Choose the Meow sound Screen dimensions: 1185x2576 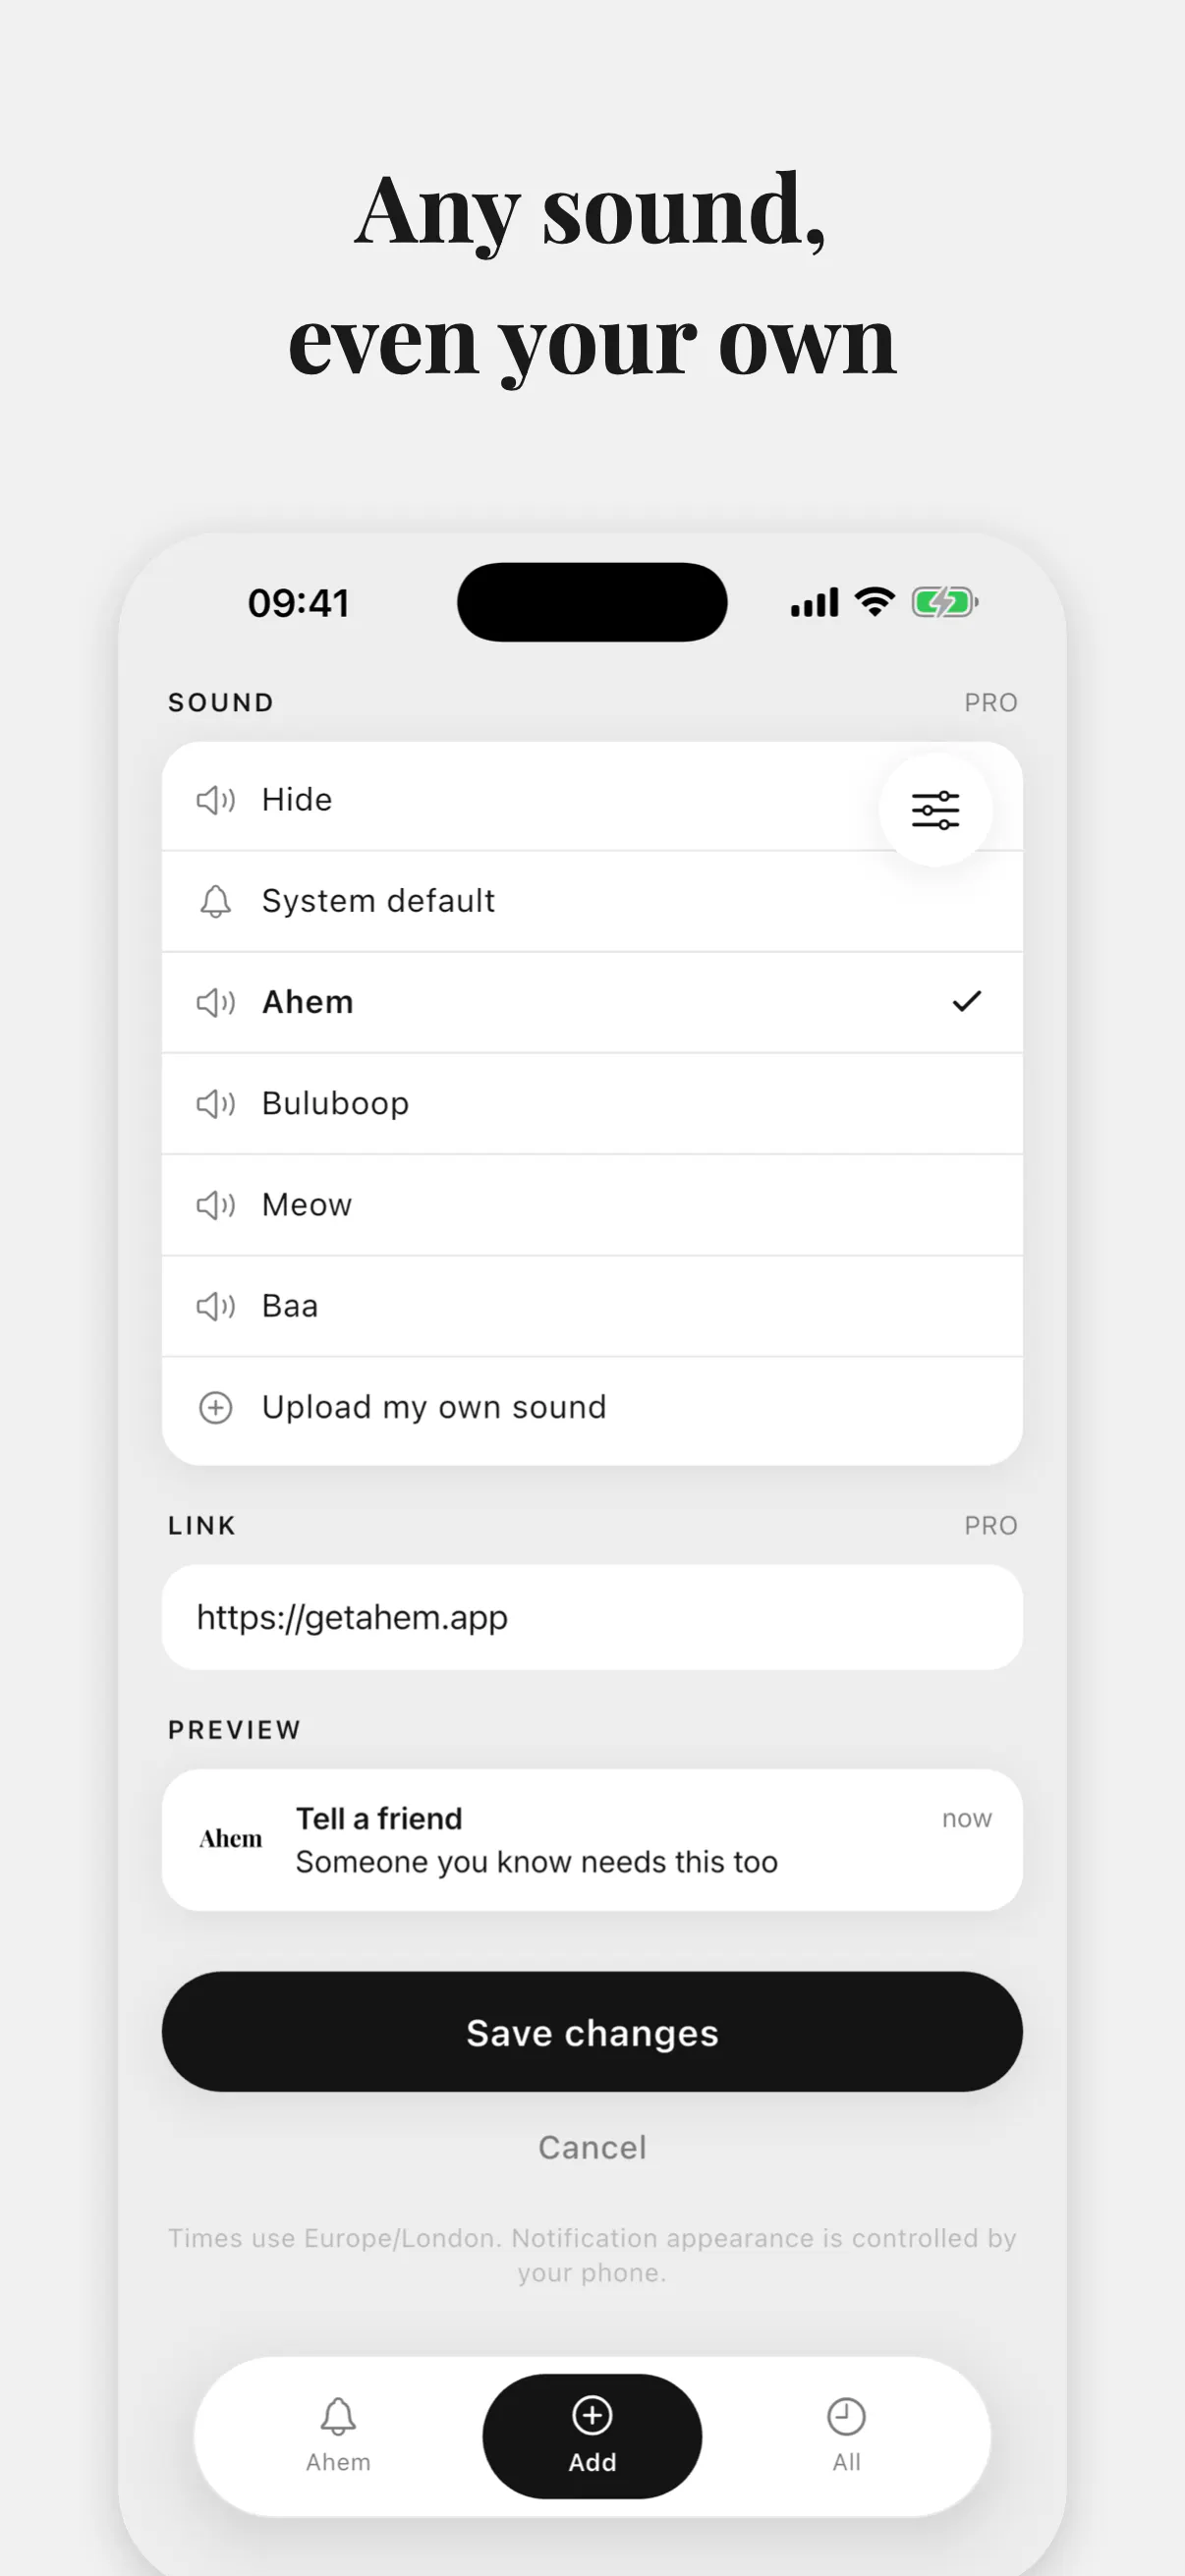[x=592, y=1204]
